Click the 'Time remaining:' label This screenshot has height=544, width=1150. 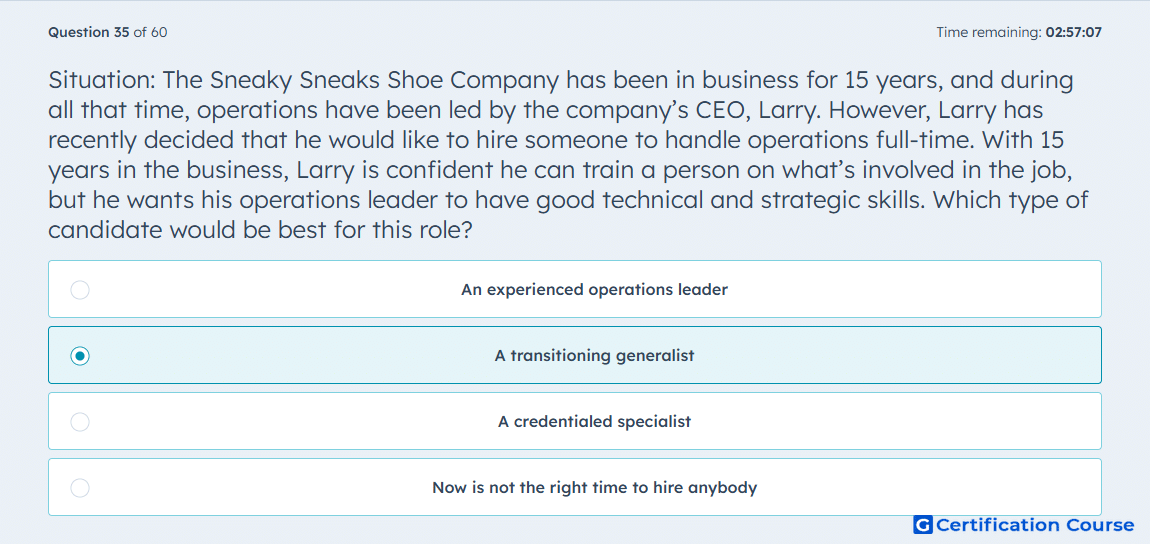click(x=988, y=32)
